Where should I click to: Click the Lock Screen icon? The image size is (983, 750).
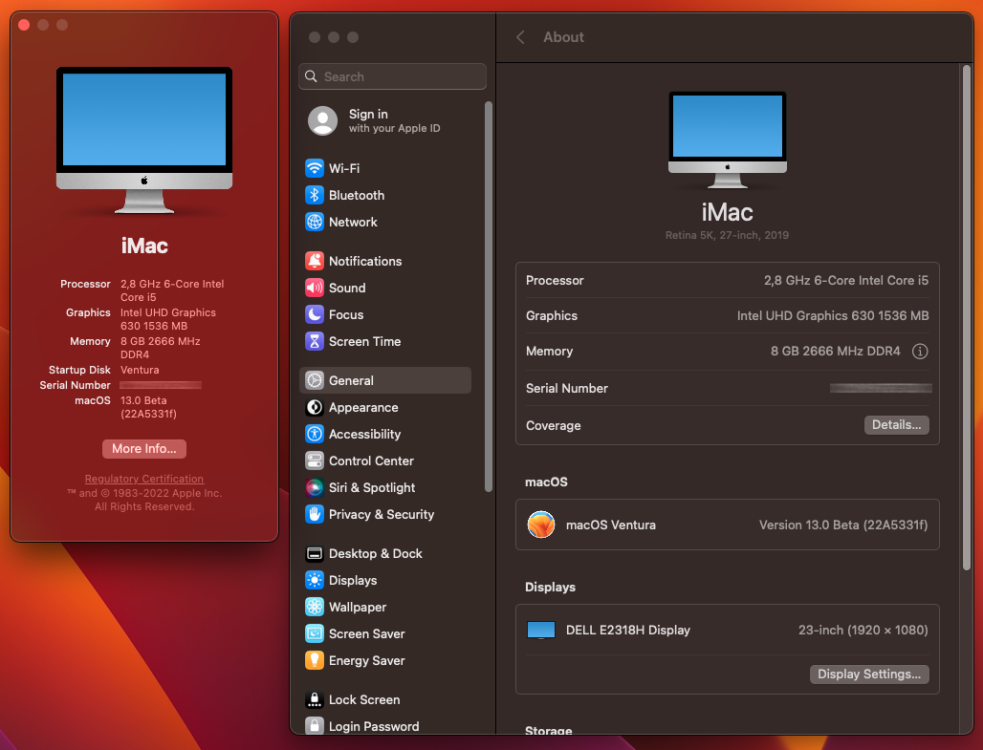[314, 699]
